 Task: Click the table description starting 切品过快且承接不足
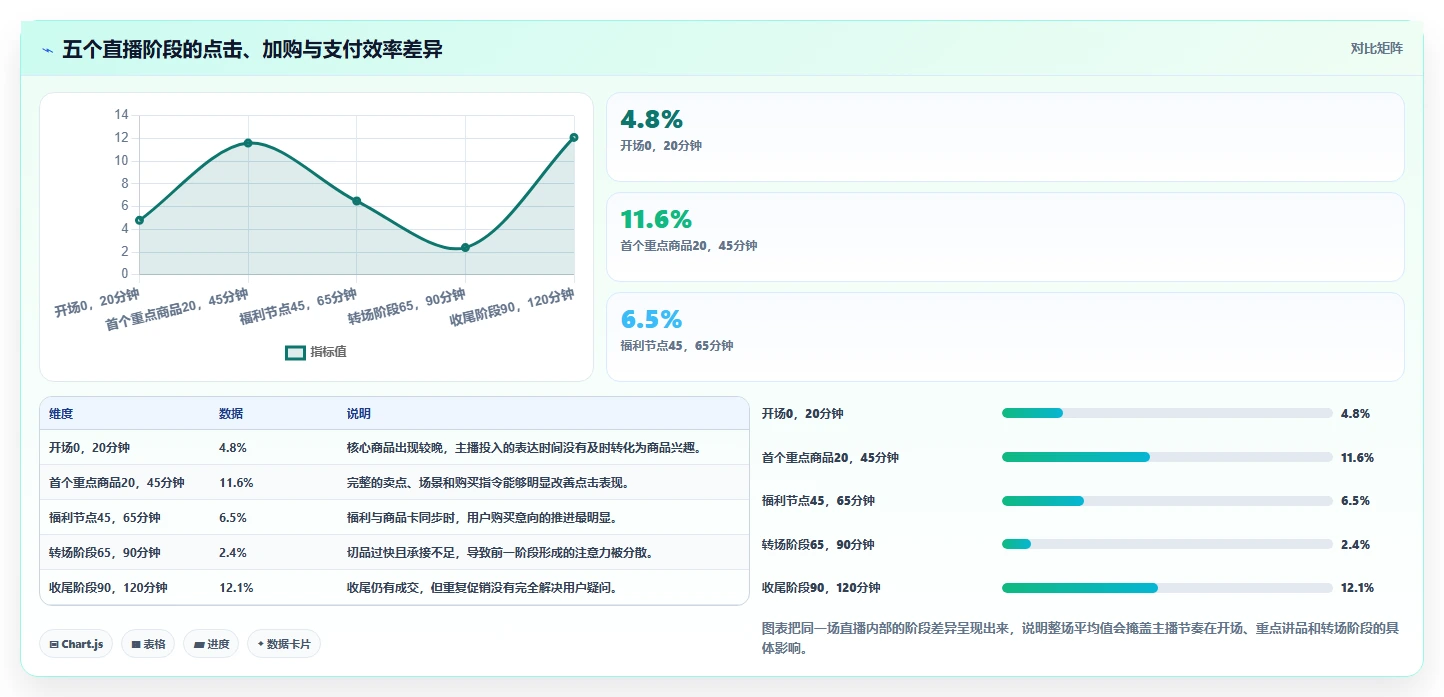pos(500,553)
